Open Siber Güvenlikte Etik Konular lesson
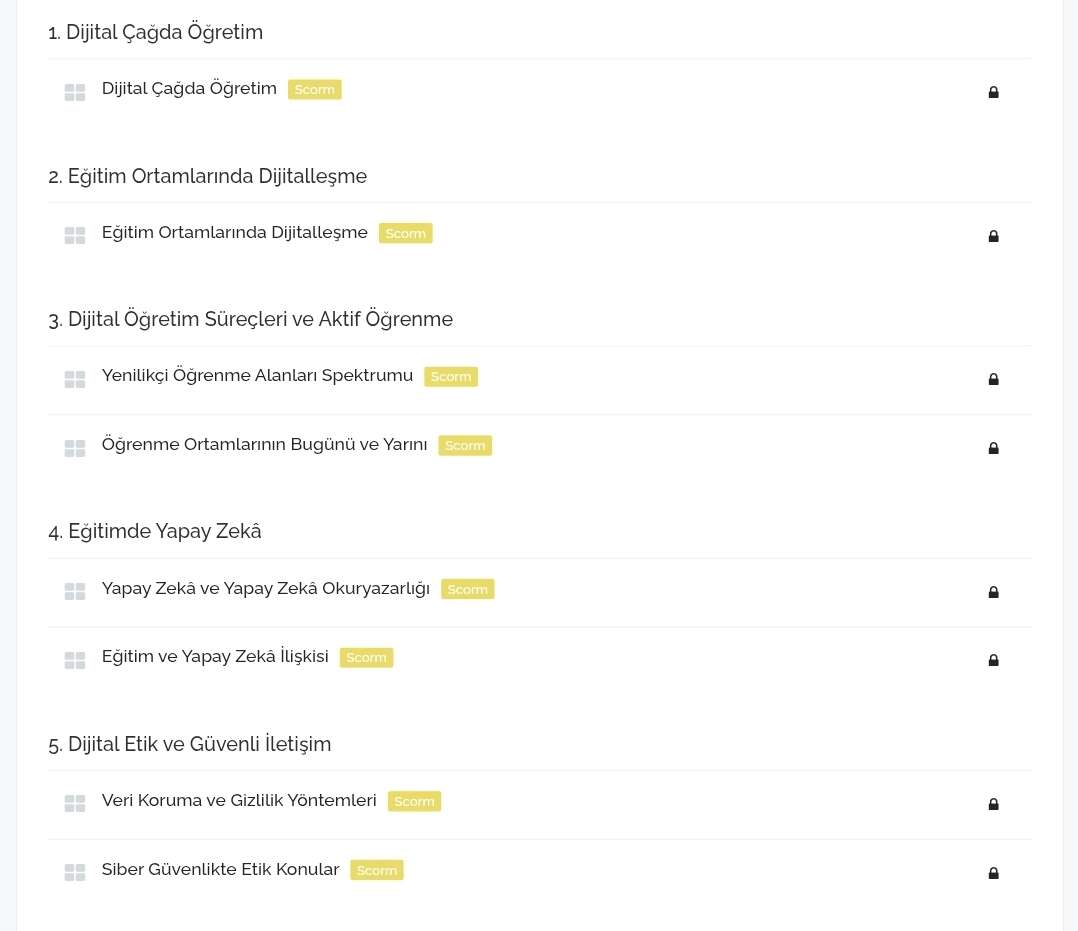 [x=220, y=870]
